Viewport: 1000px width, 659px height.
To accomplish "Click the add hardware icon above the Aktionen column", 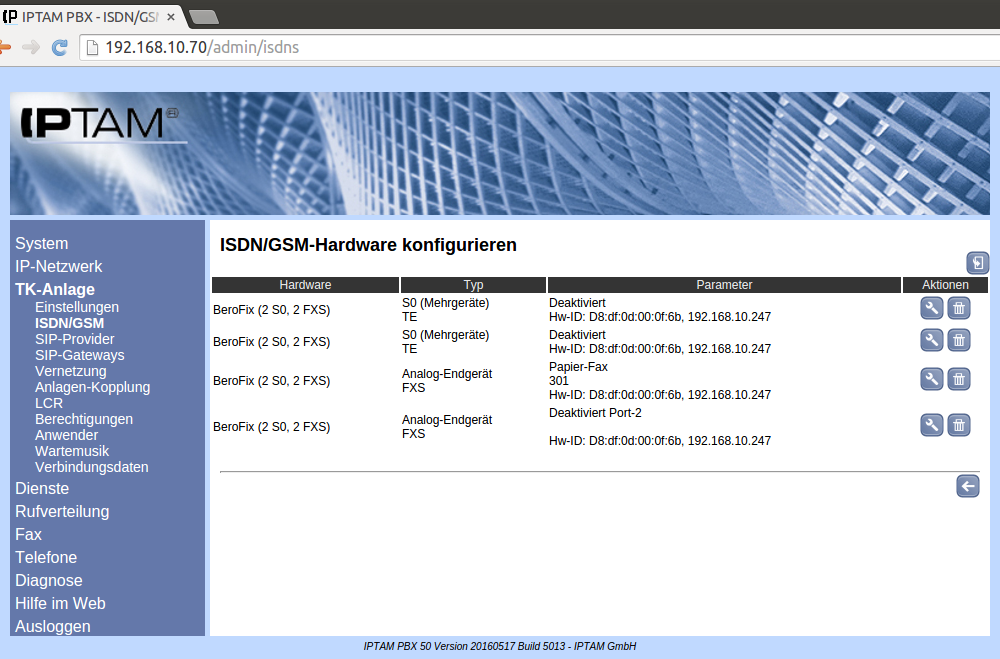I will [x=977, y=263].
